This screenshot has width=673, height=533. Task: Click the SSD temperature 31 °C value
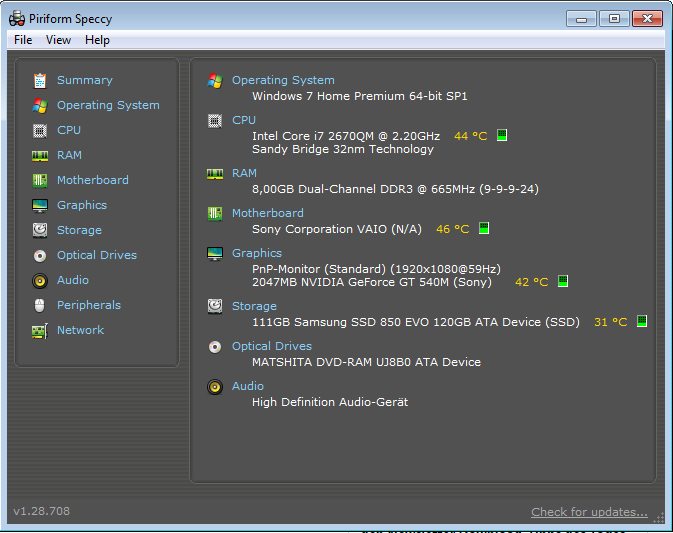click(610, 322)
